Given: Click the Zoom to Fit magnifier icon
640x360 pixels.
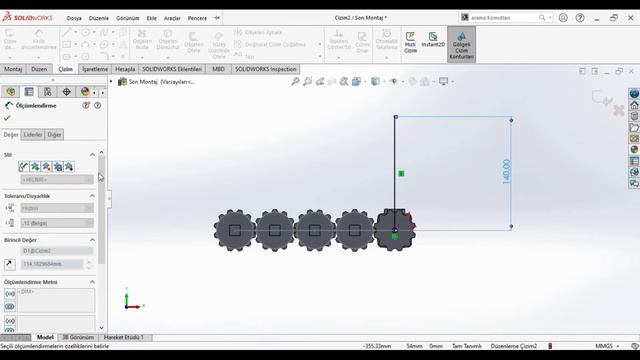Looking at the screenshot, I should (295, 82).
